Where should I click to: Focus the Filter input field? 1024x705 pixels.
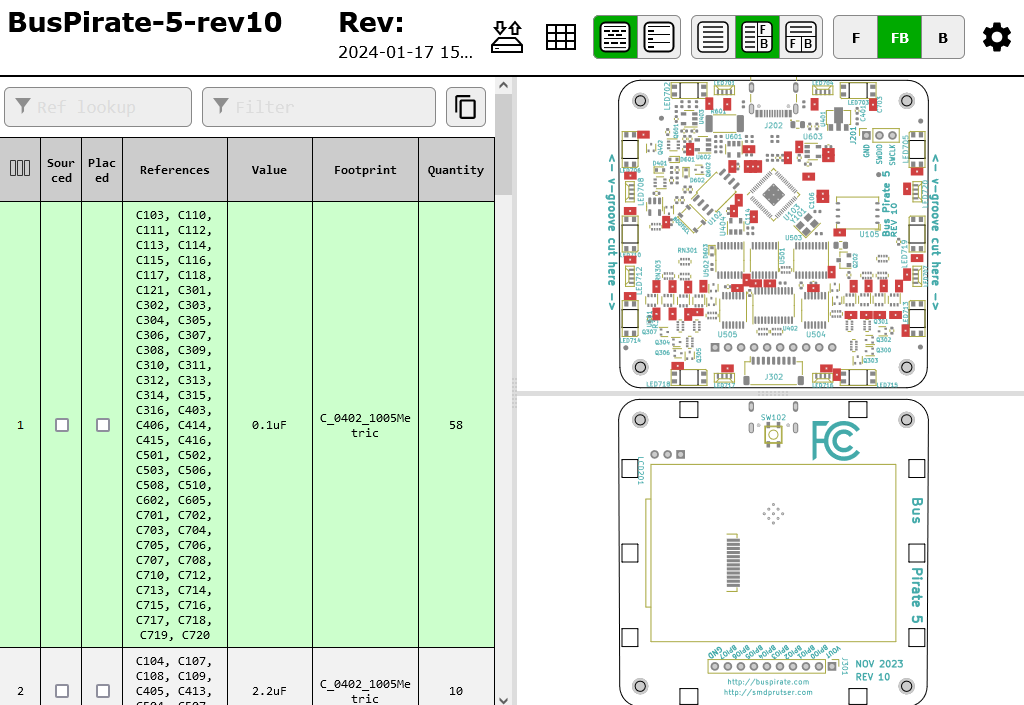319,107
